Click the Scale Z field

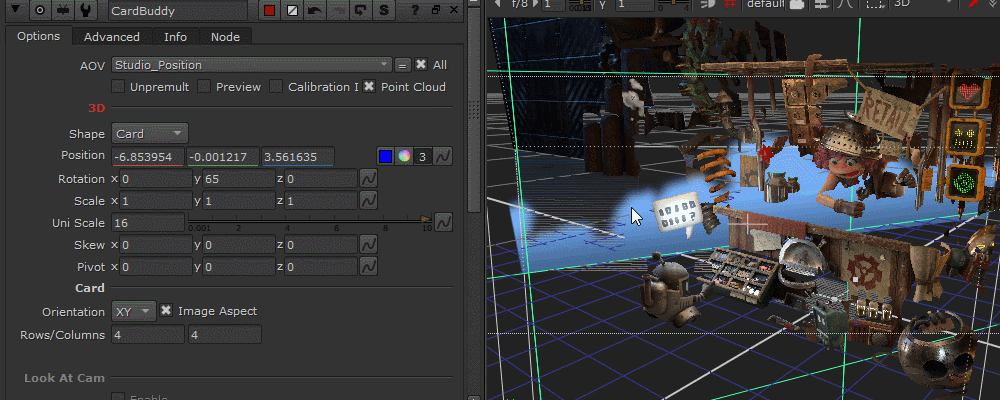pyautogui.click(x=321, y=201)
